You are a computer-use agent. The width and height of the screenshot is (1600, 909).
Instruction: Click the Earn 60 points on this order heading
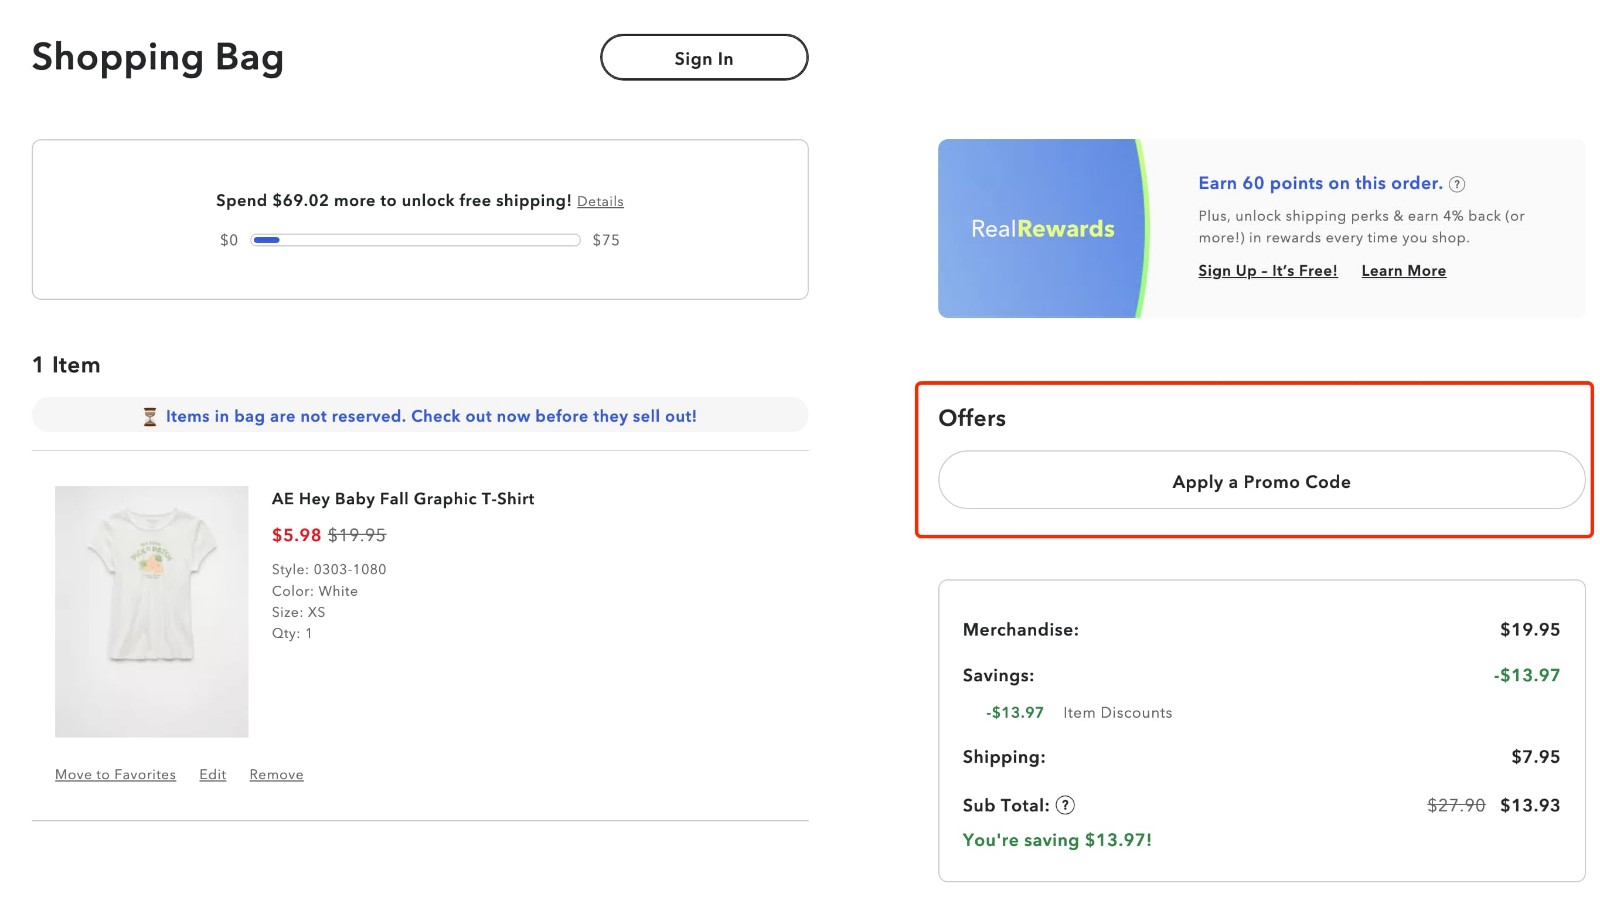[x=1320, y=183]
